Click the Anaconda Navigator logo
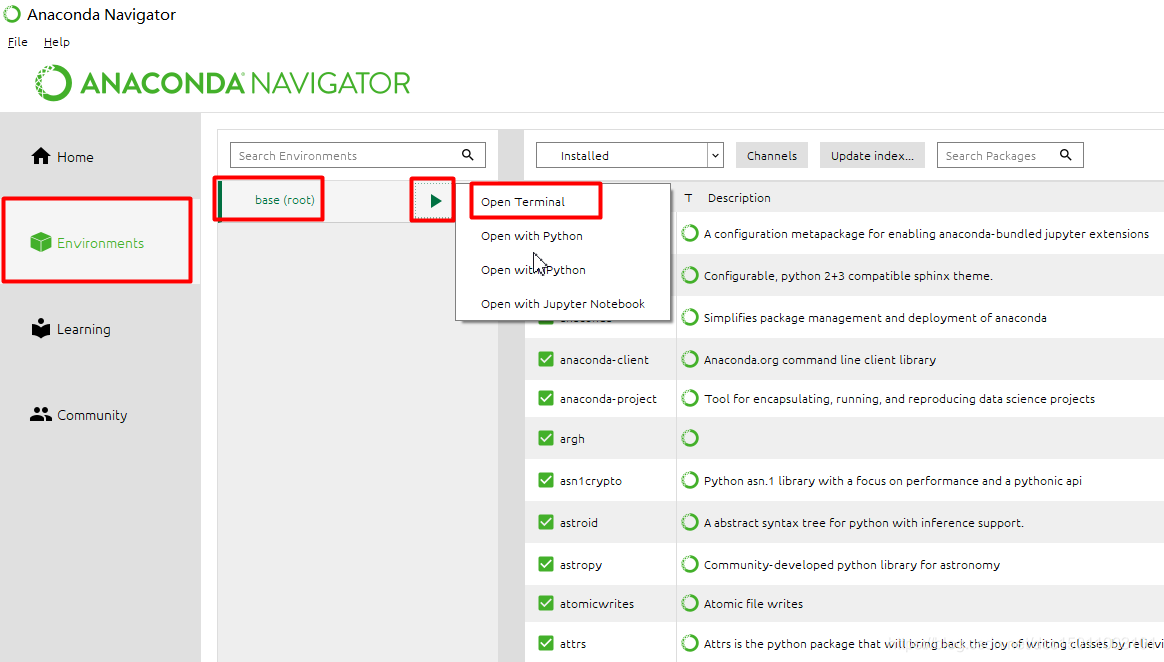Screen dimensions: 1164x662 pos(223,82)
